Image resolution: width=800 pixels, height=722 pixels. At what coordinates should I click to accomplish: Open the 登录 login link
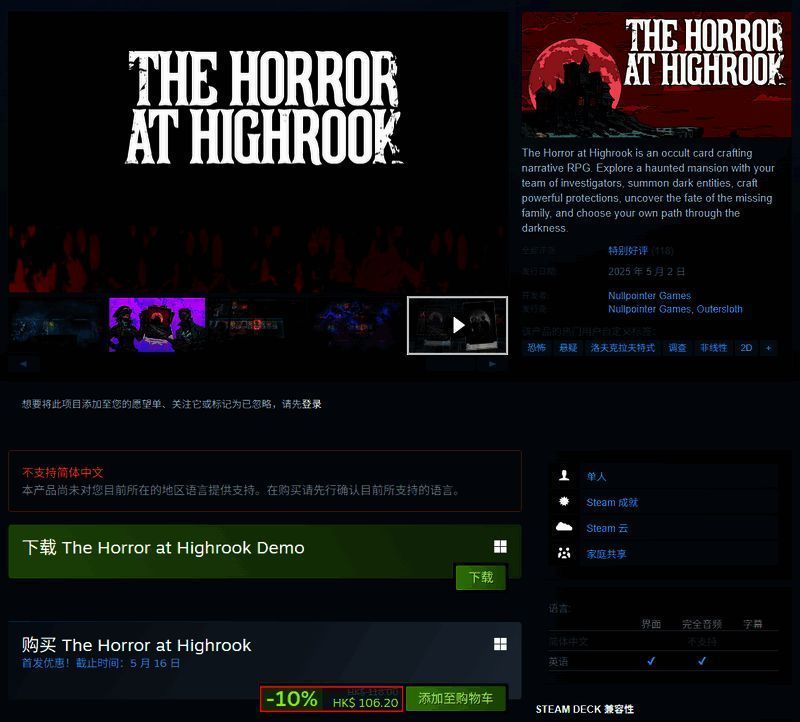click(312, 404)
